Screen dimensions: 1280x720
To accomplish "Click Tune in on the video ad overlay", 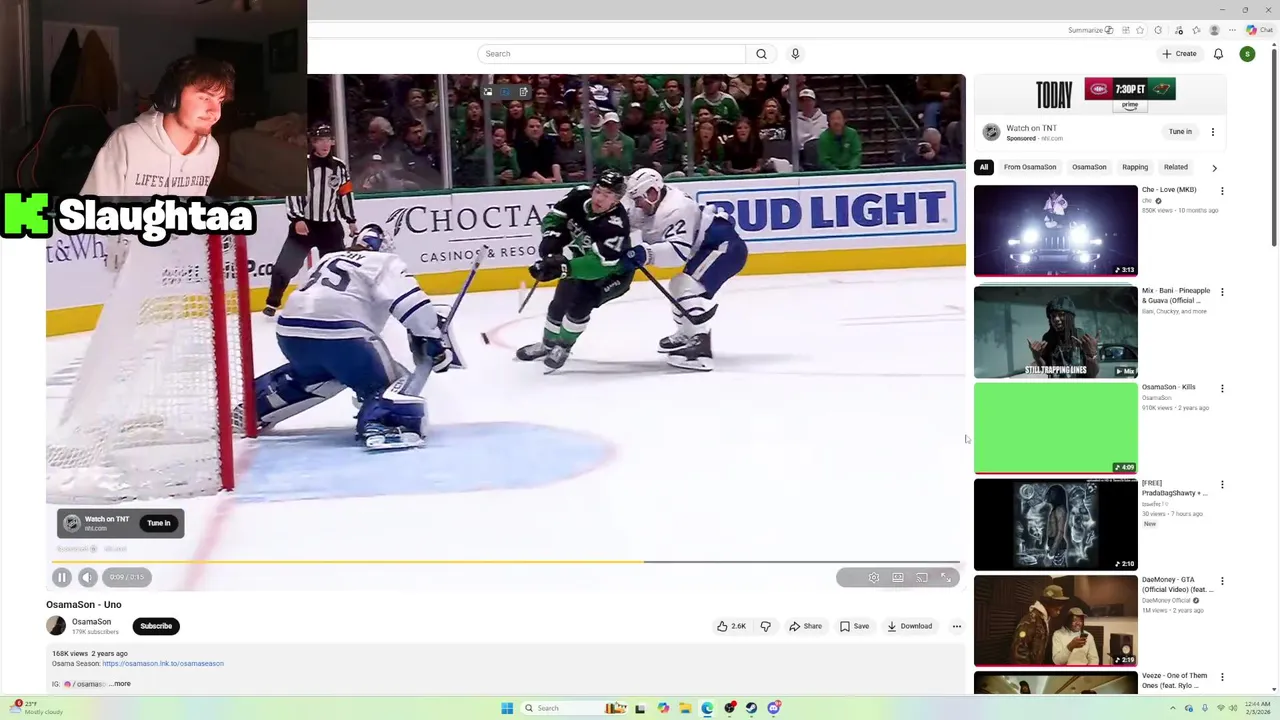I will 159,523.
